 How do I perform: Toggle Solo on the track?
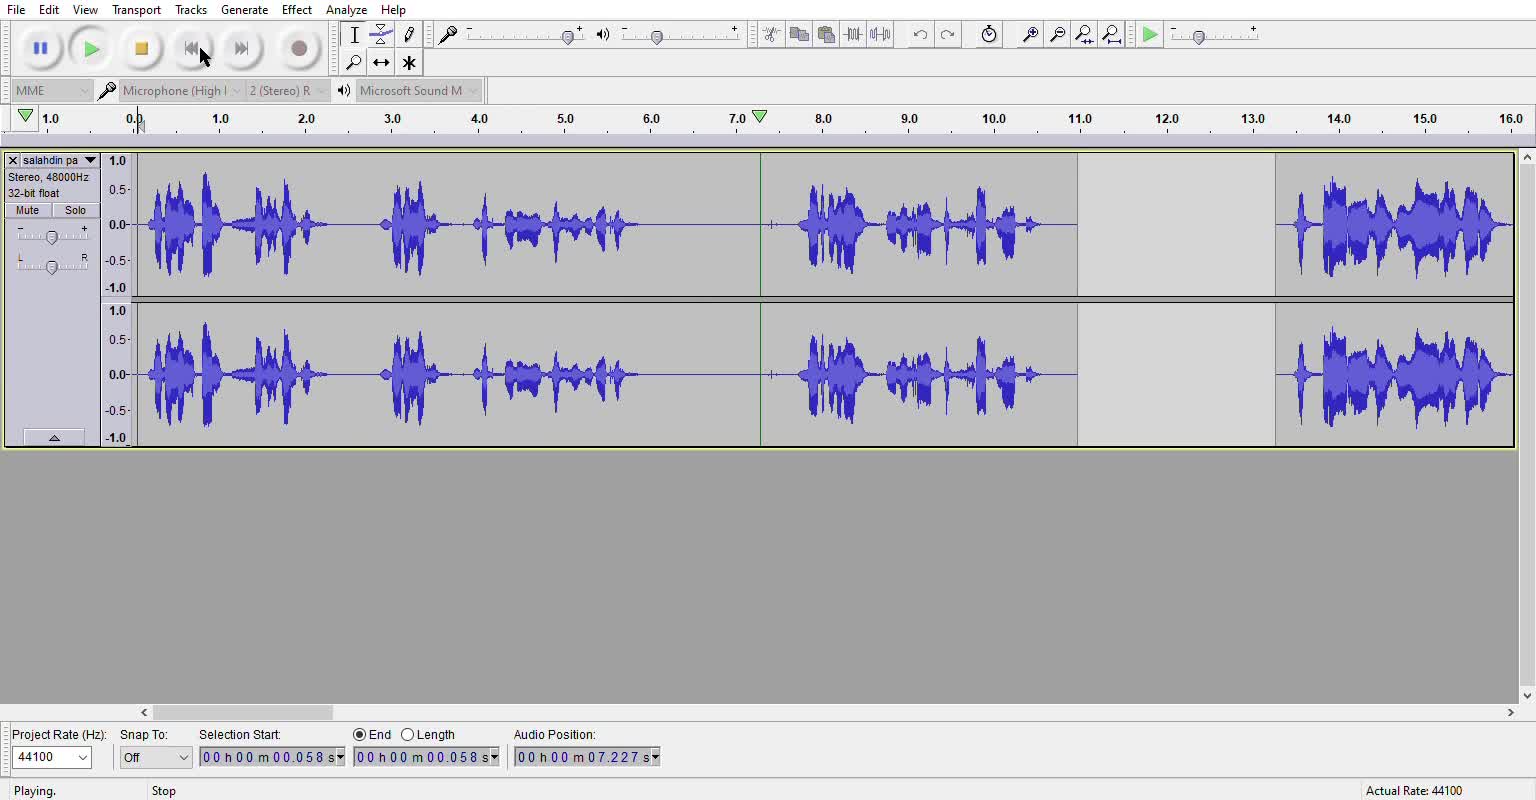point(75,210)
